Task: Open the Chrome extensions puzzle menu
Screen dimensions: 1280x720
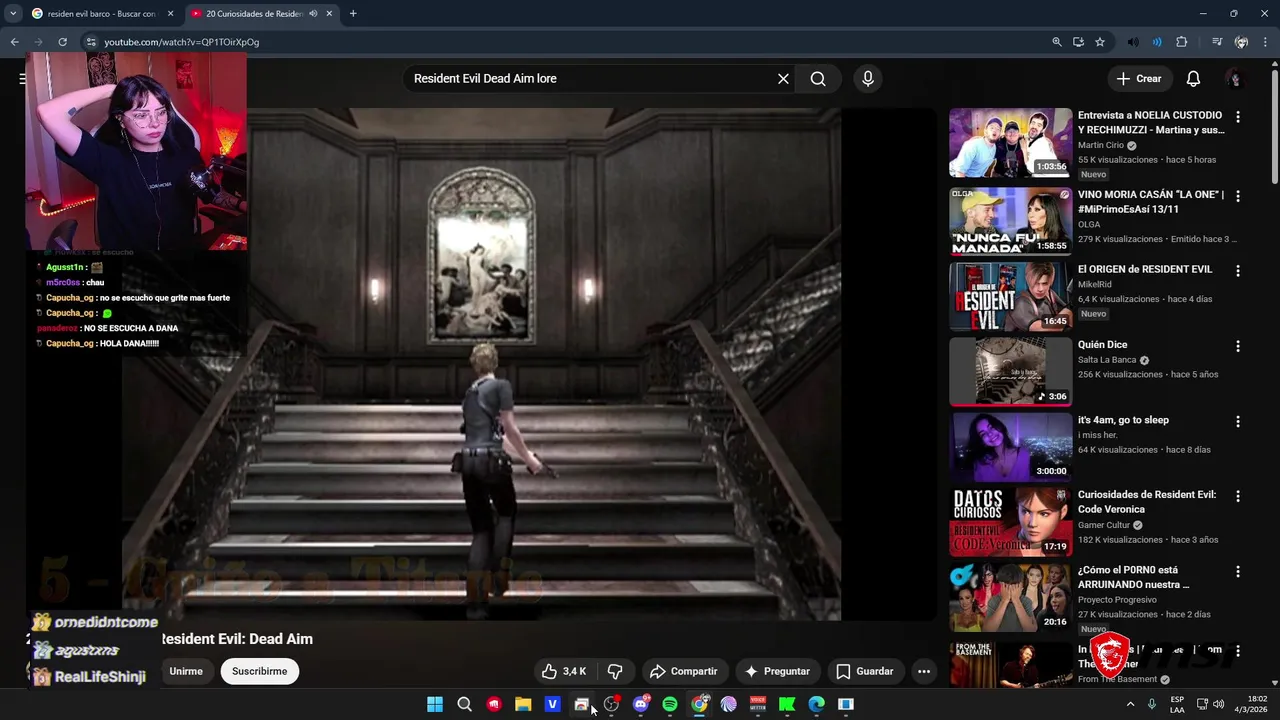Action: coord(1182,42)
